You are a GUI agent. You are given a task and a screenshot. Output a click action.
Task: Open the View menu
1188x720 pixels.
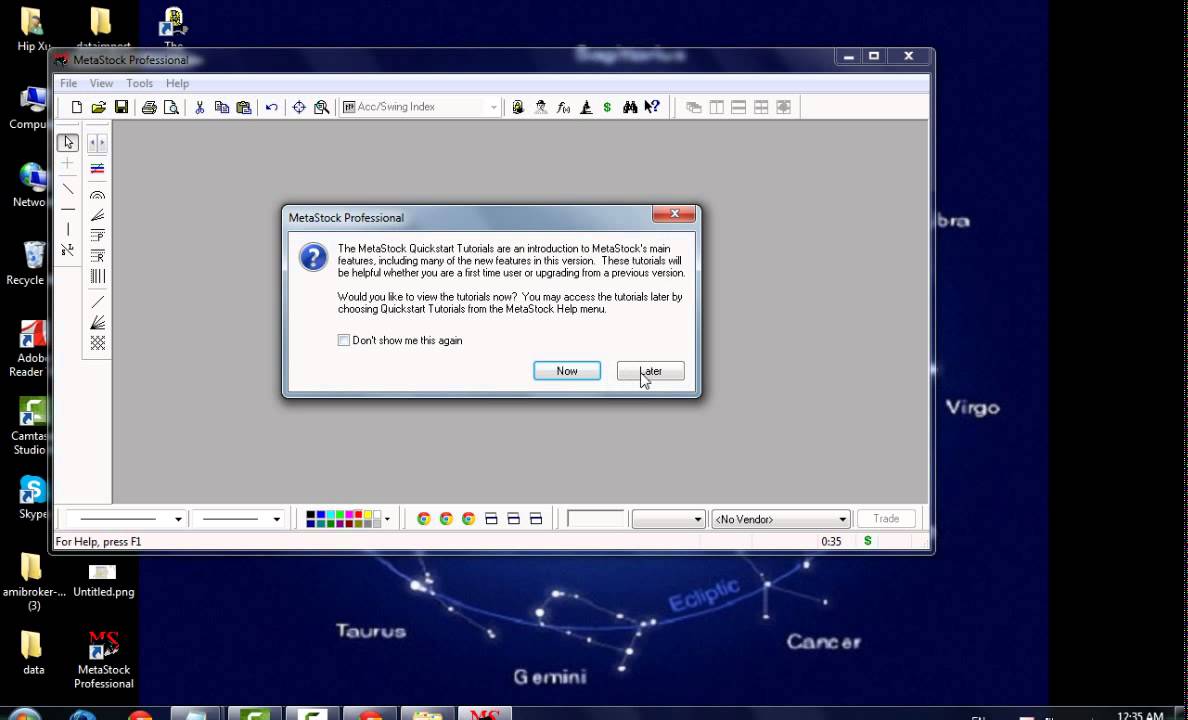[101, 83]
